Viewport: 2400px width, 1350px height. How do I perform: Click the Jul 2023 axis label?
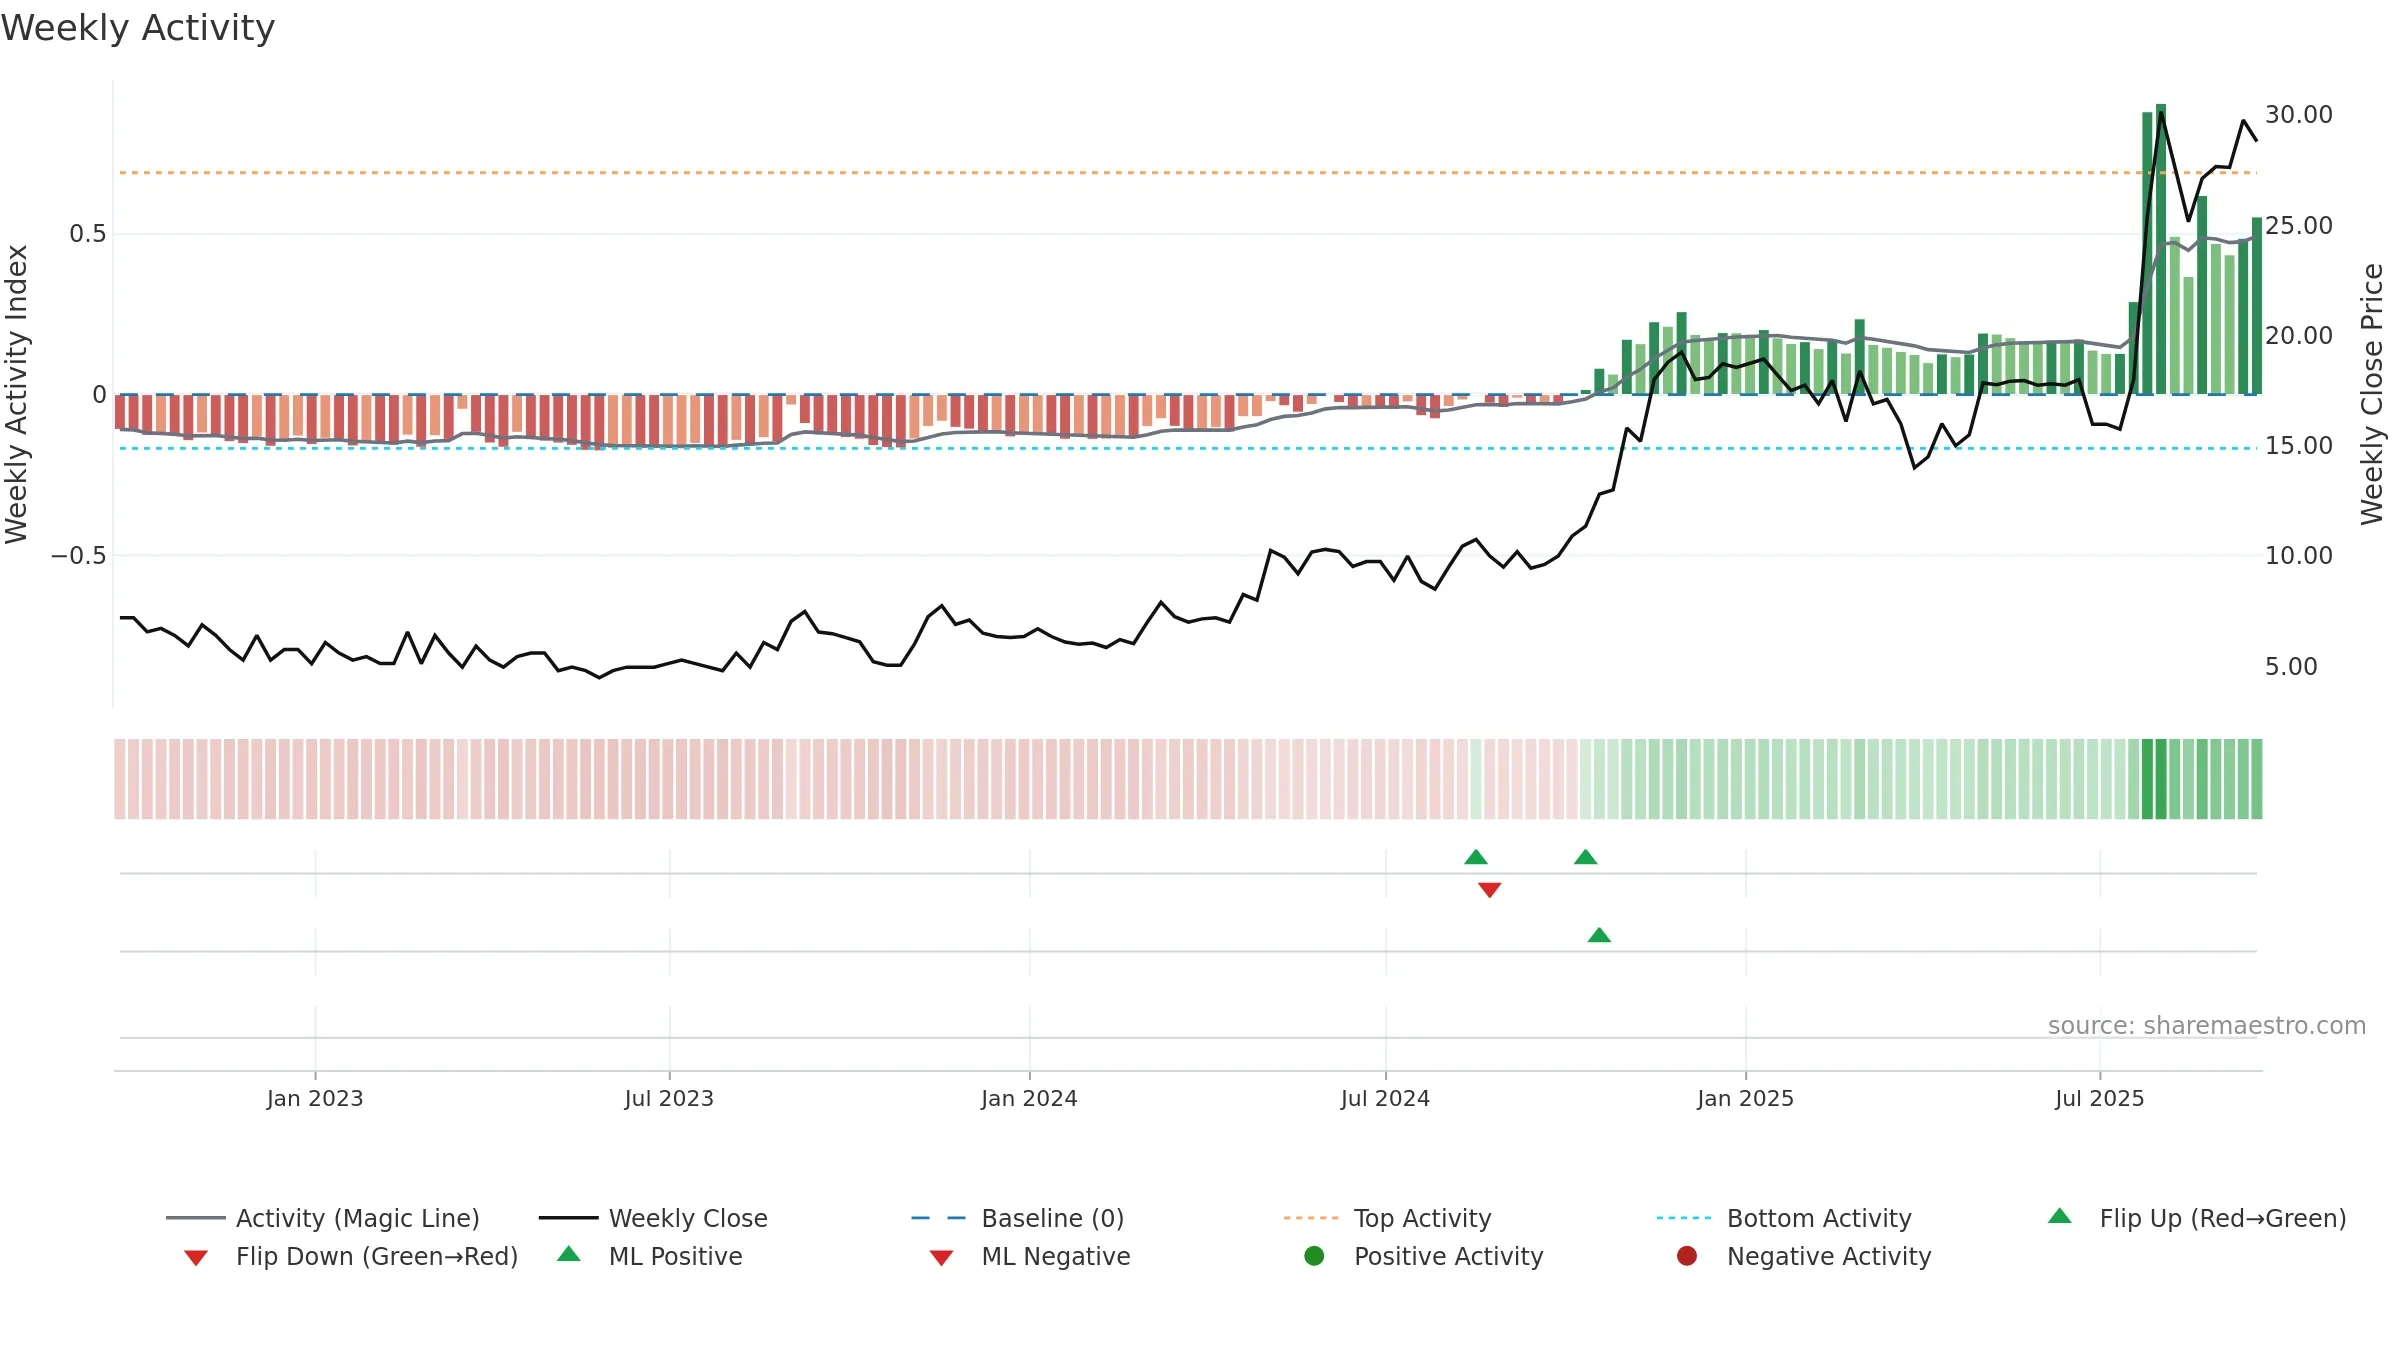pos(669,1098)
